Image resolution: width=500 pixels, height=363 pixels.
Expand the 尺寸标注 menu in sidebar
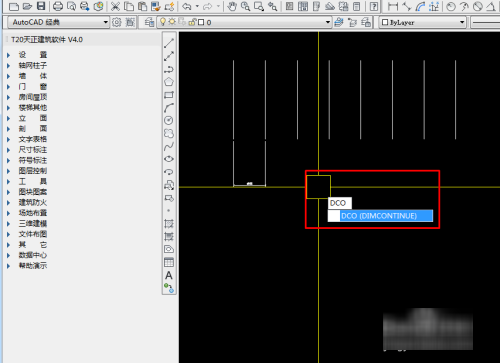pyautogui.click(x=32, y=150)
